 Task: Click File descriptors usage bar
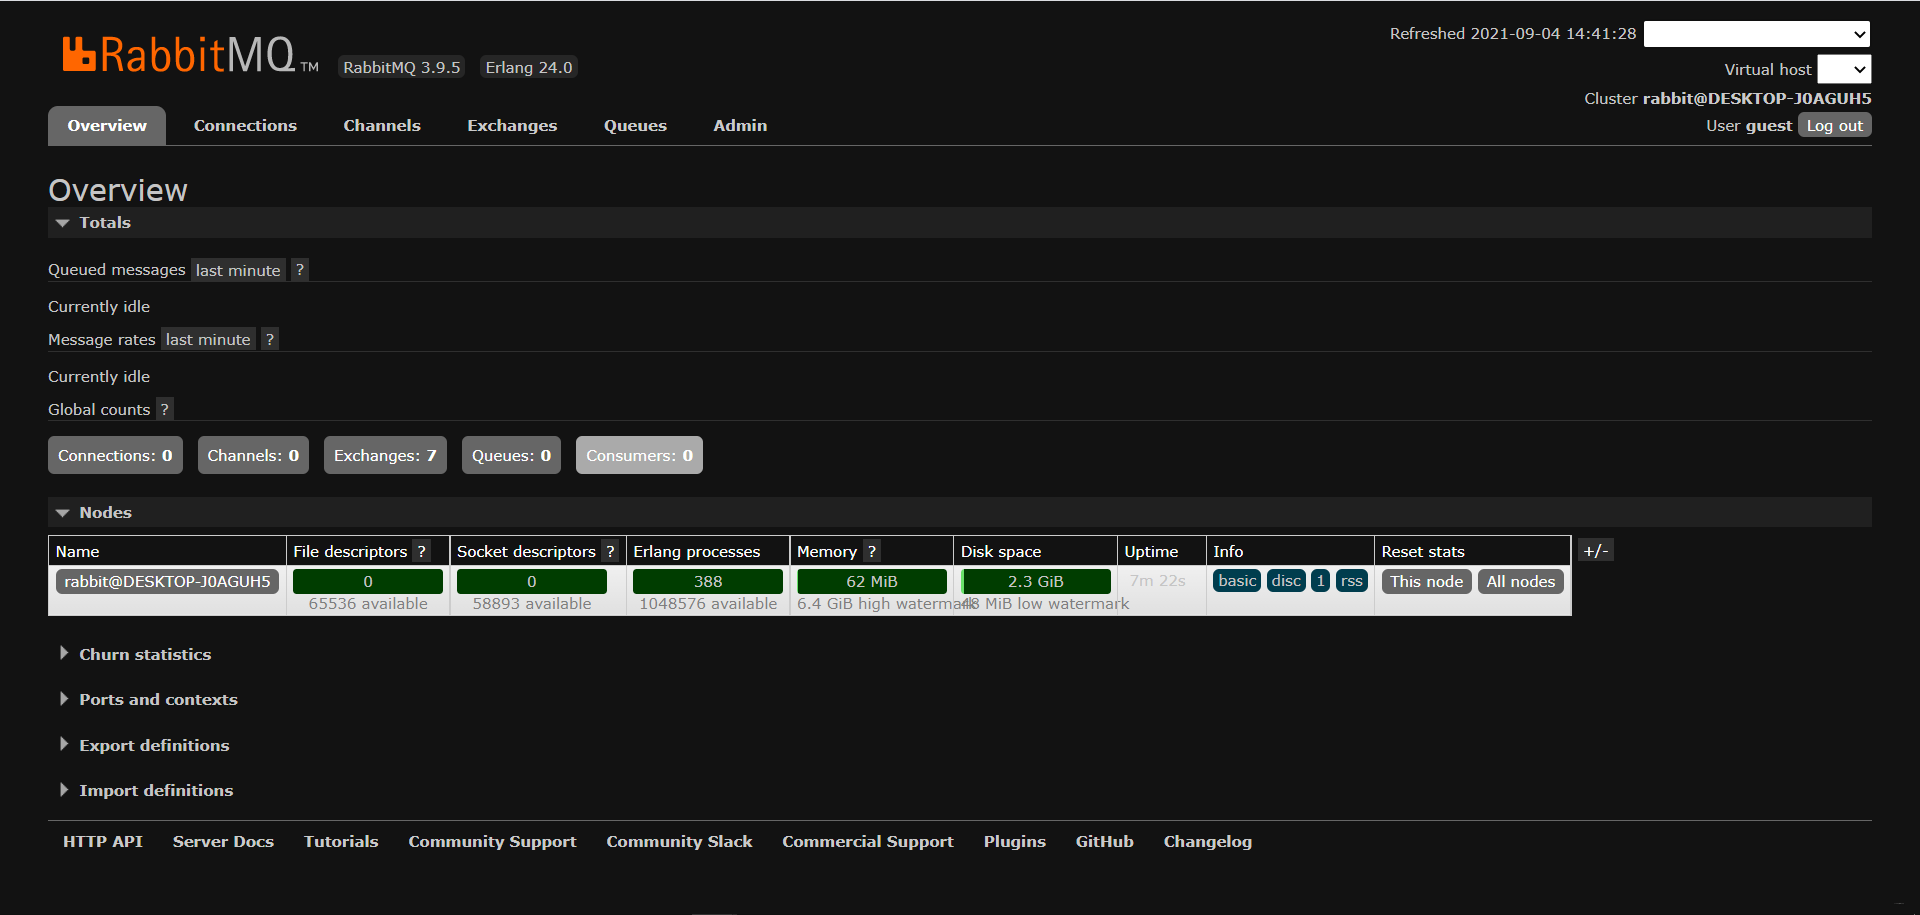coord(368,581)
